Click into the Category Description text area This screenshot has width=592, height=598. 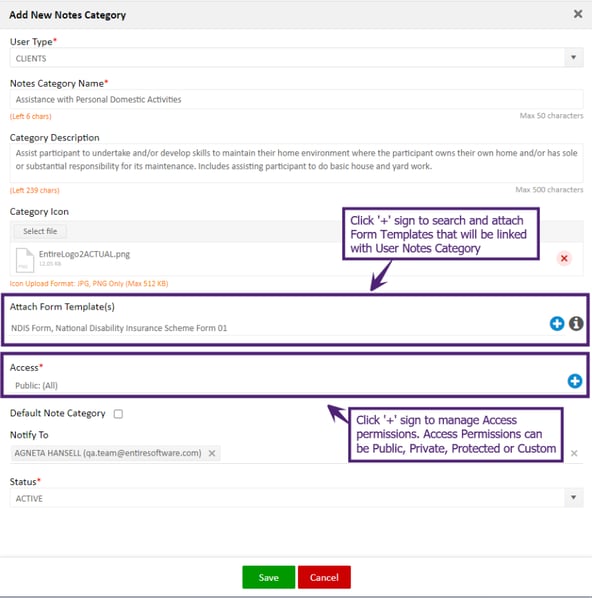pos(296,163)
